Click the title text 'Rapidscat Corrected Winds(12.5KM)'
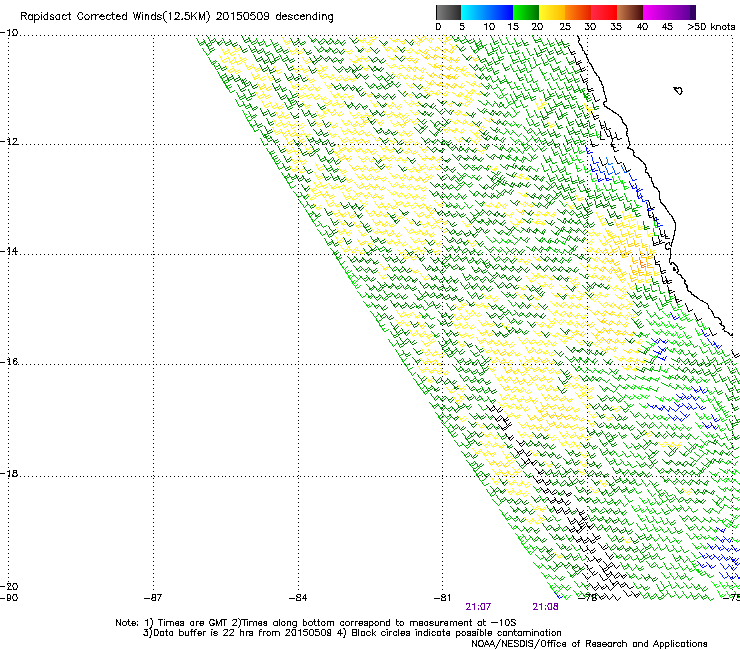The height and width of the screenshot is (650, 740). 115,17
